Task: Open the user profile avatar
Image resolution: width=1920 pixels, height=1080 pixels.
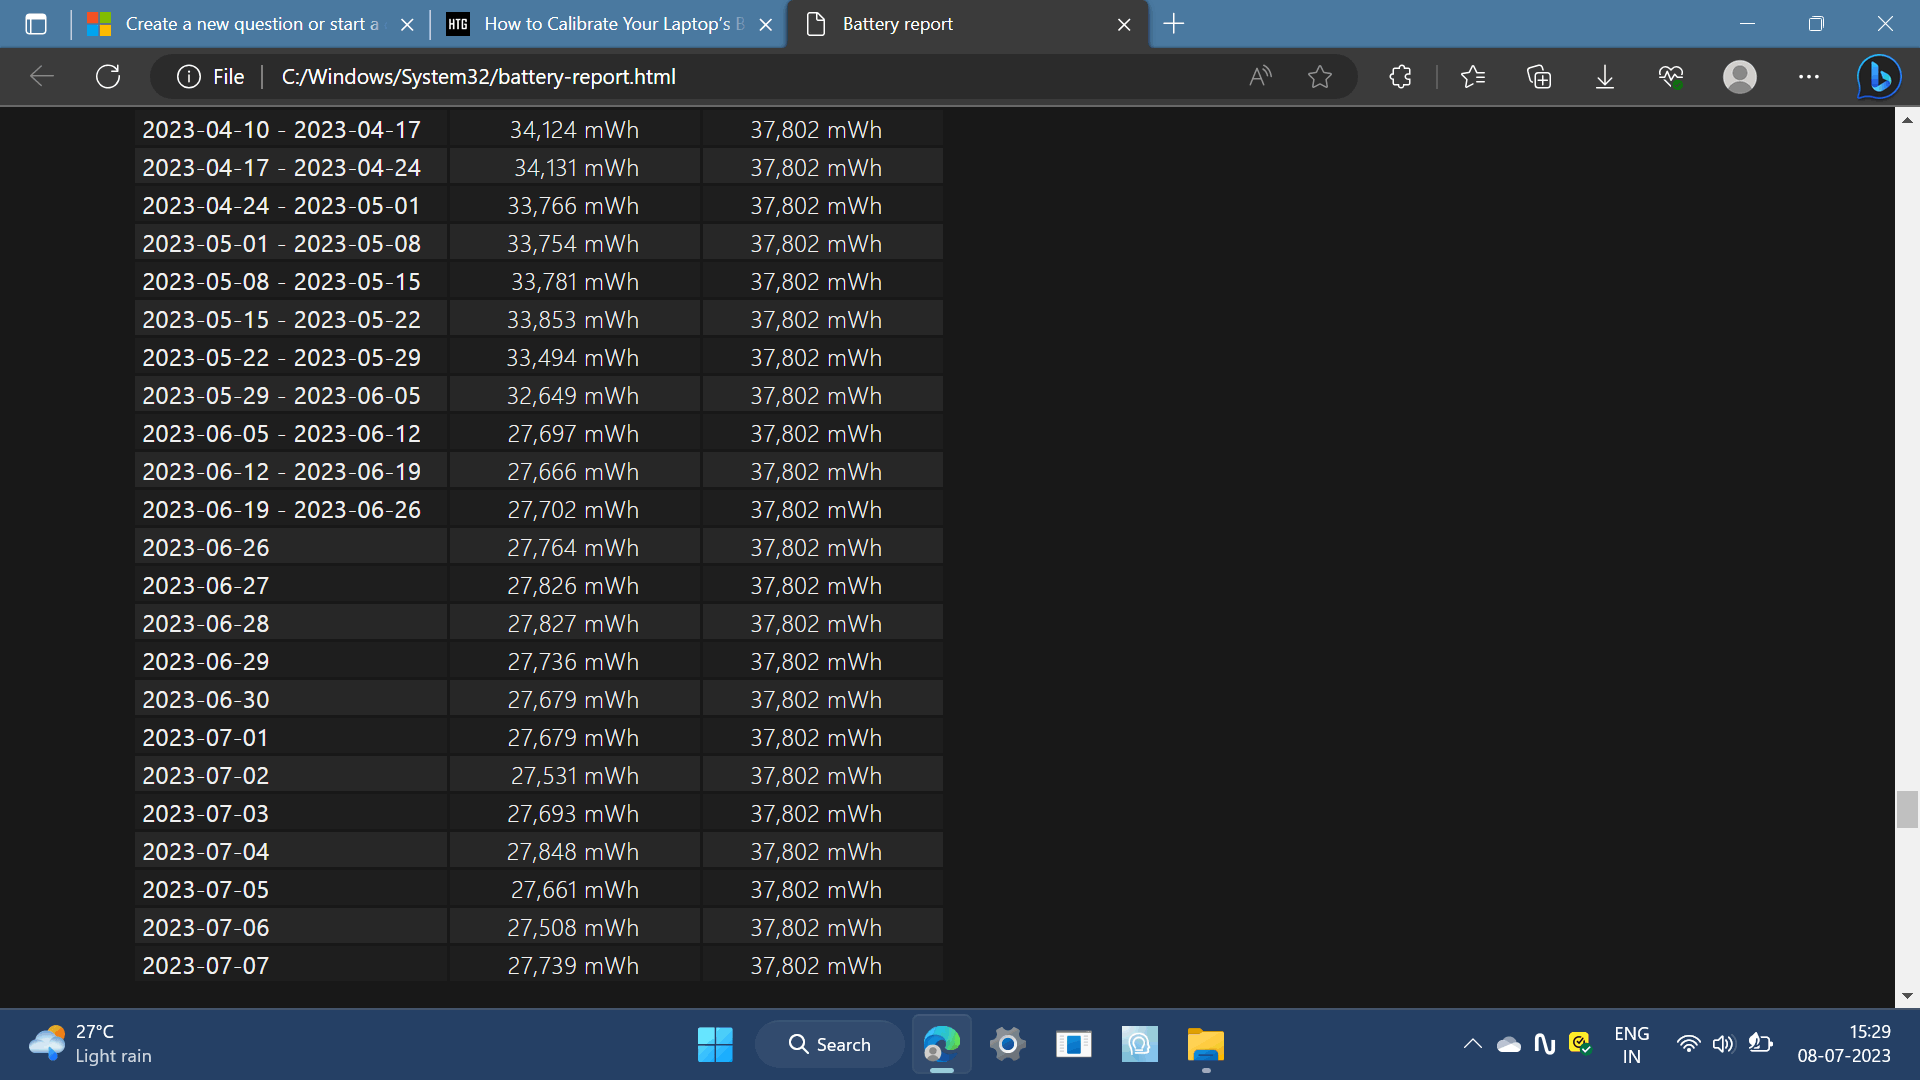Action: (1740, 77)
